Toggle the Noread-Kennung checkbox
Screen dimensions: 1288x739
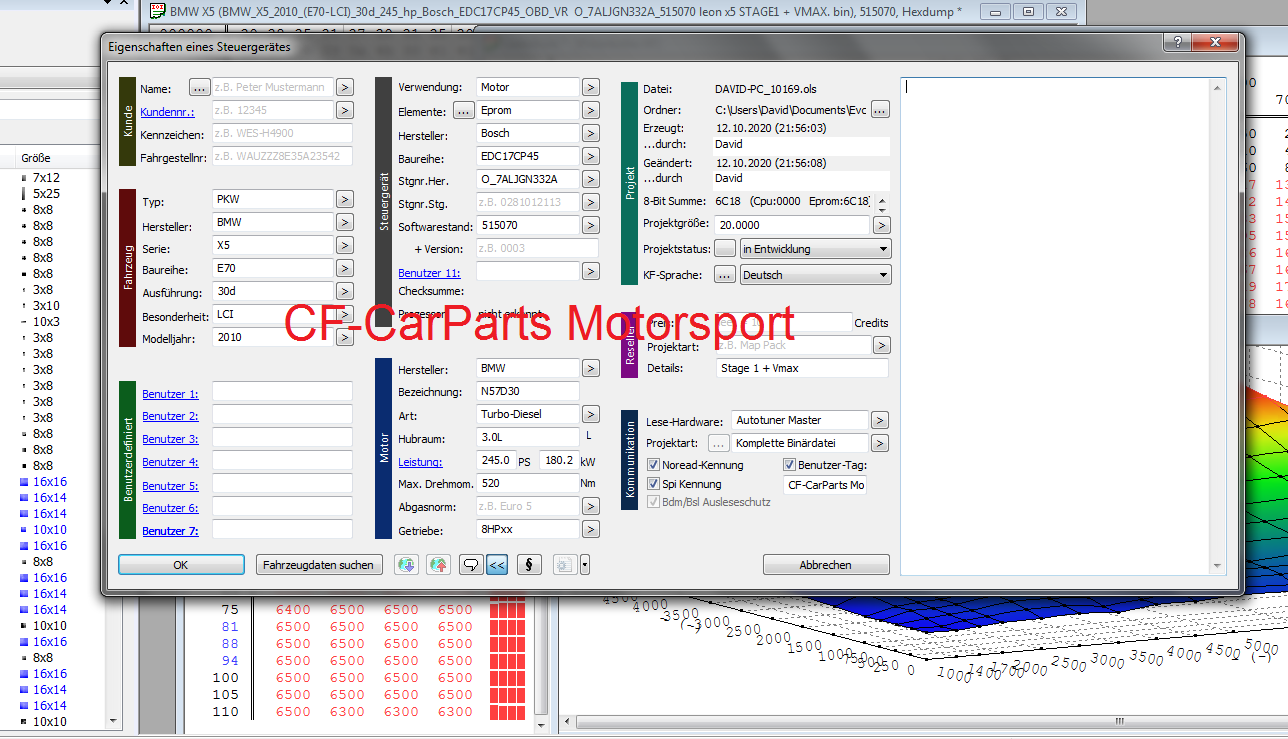pyautogui.click(x=653, y=465)
